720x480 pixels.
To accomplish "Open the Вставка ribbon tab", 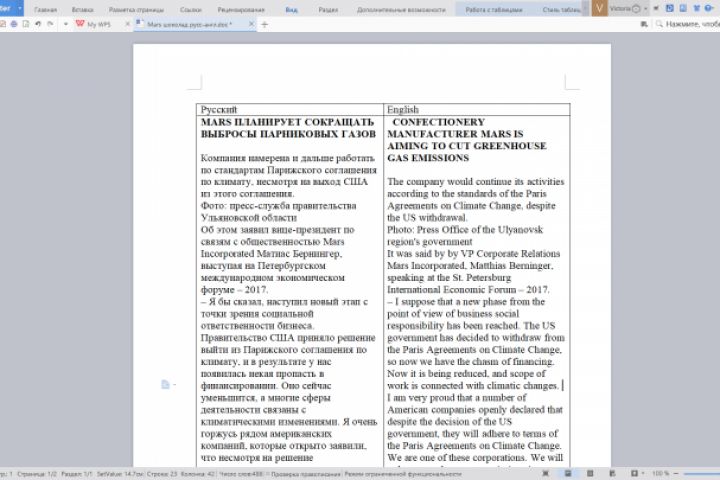I will pyautogui.click(x=83, y=10).
